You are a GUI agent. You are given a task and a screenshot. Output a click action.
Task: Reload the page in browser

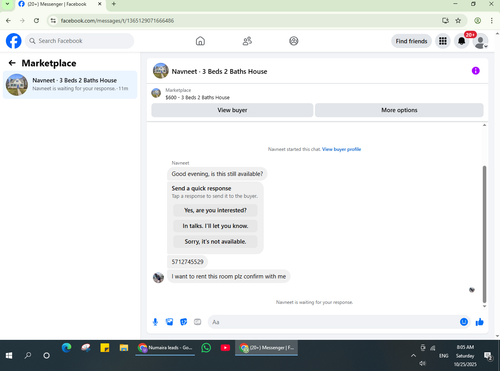tap(36, 21)
